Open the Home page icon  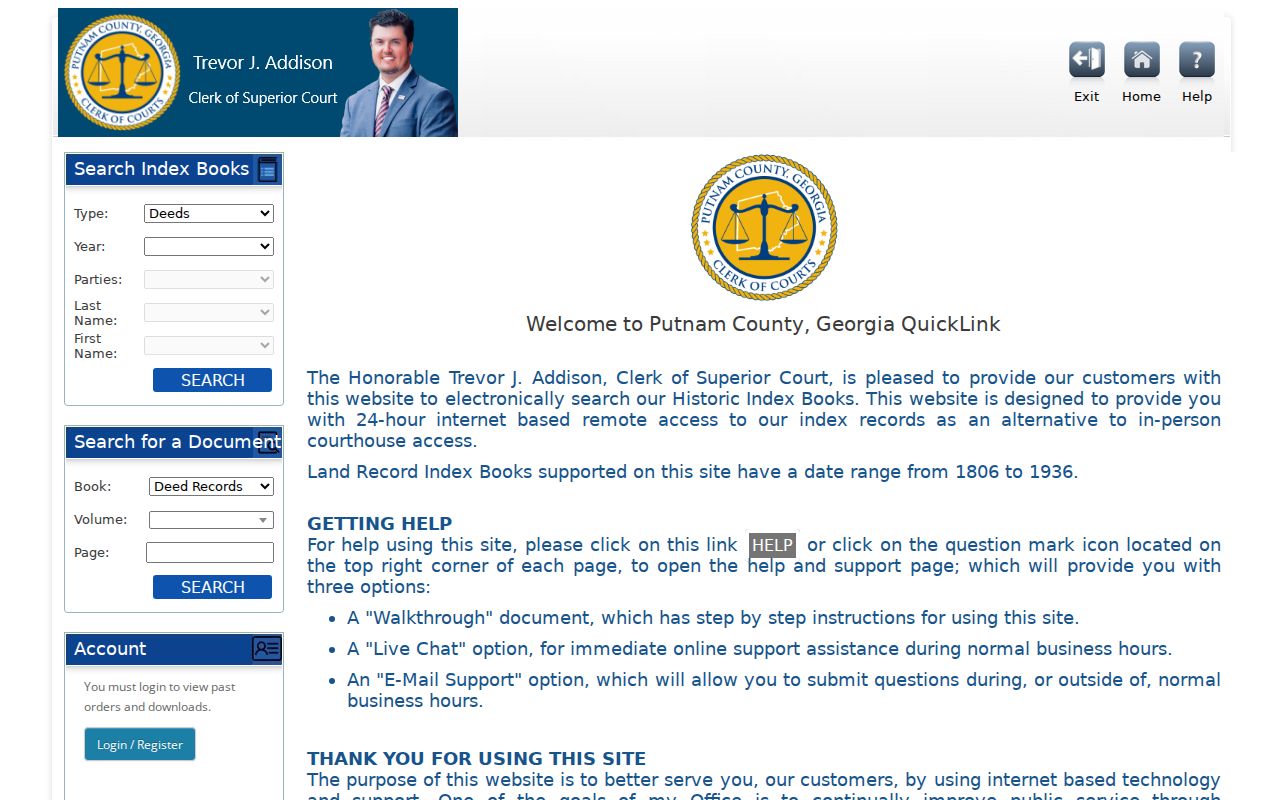pos(1141,60)
